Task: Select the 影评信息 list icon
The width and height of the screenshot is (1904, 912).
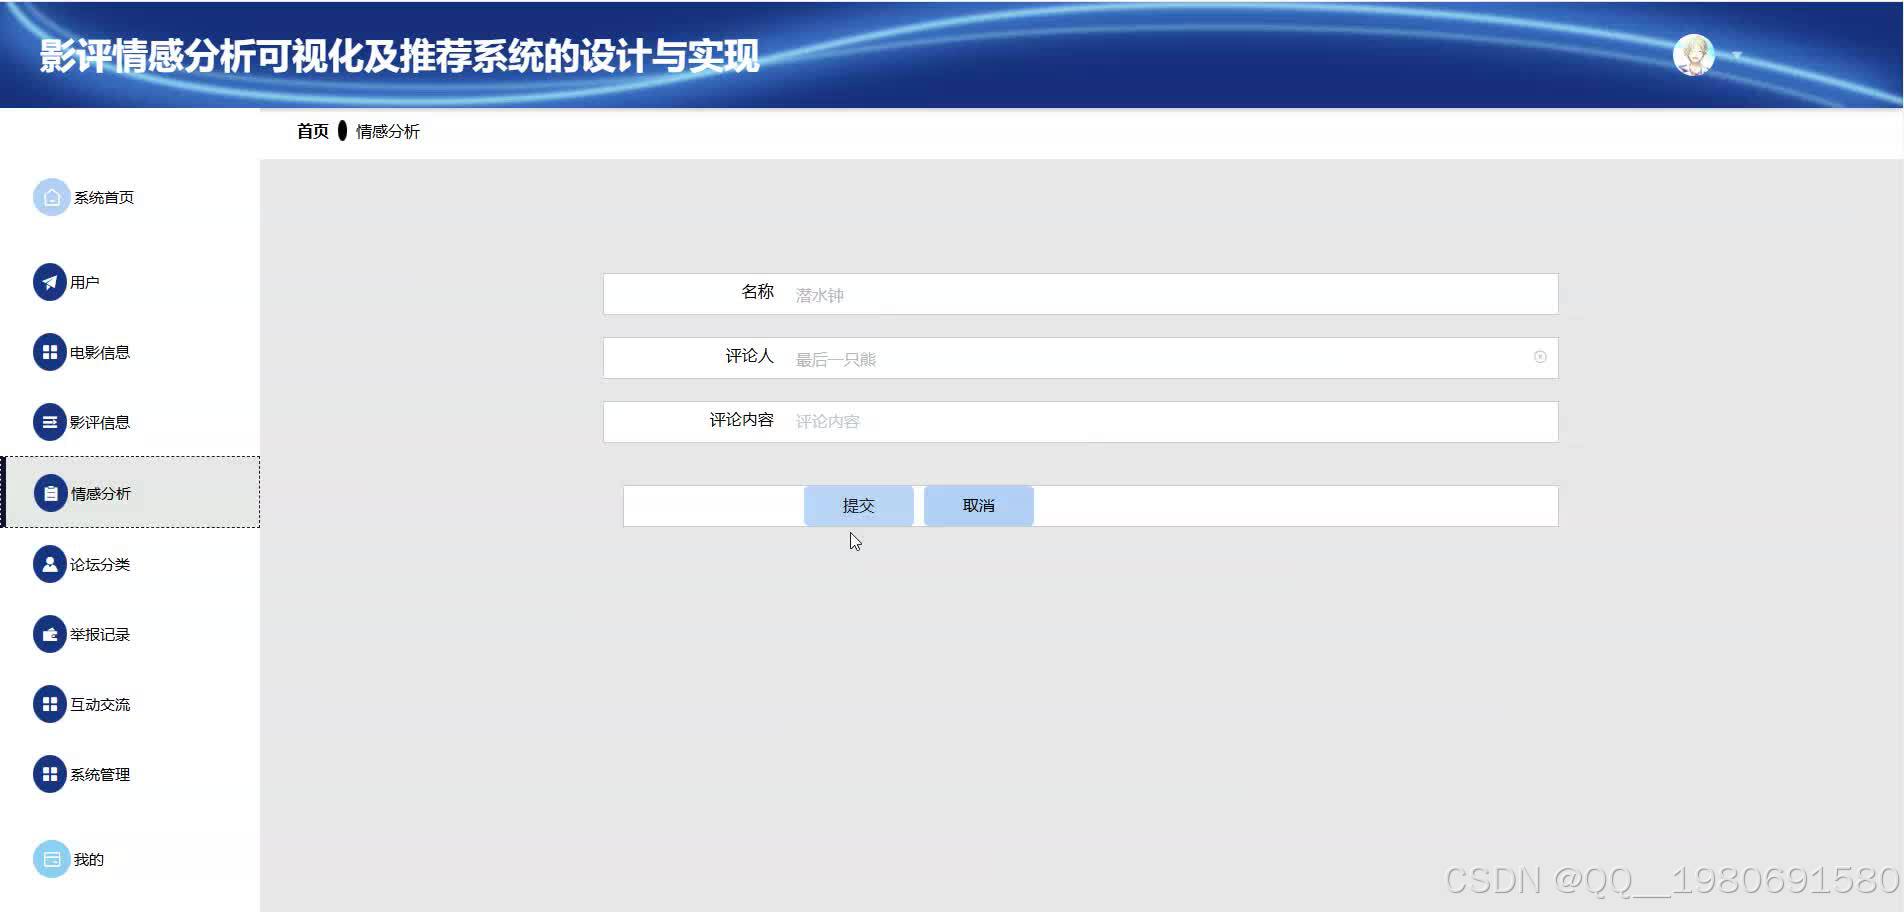Action: [51, 422]
